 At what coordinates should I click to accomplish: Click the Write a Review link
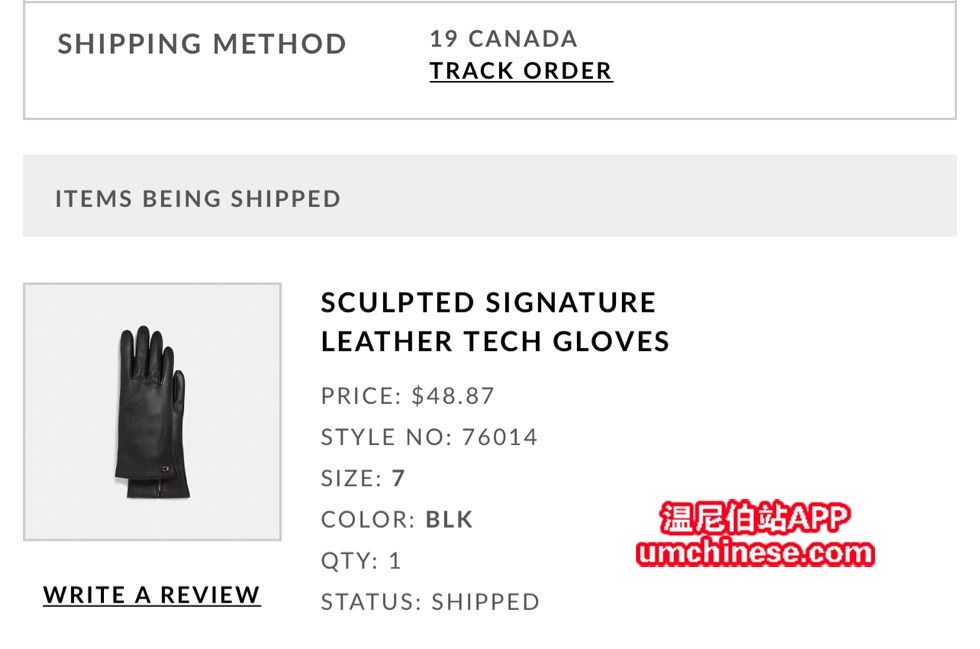[152, 595]
